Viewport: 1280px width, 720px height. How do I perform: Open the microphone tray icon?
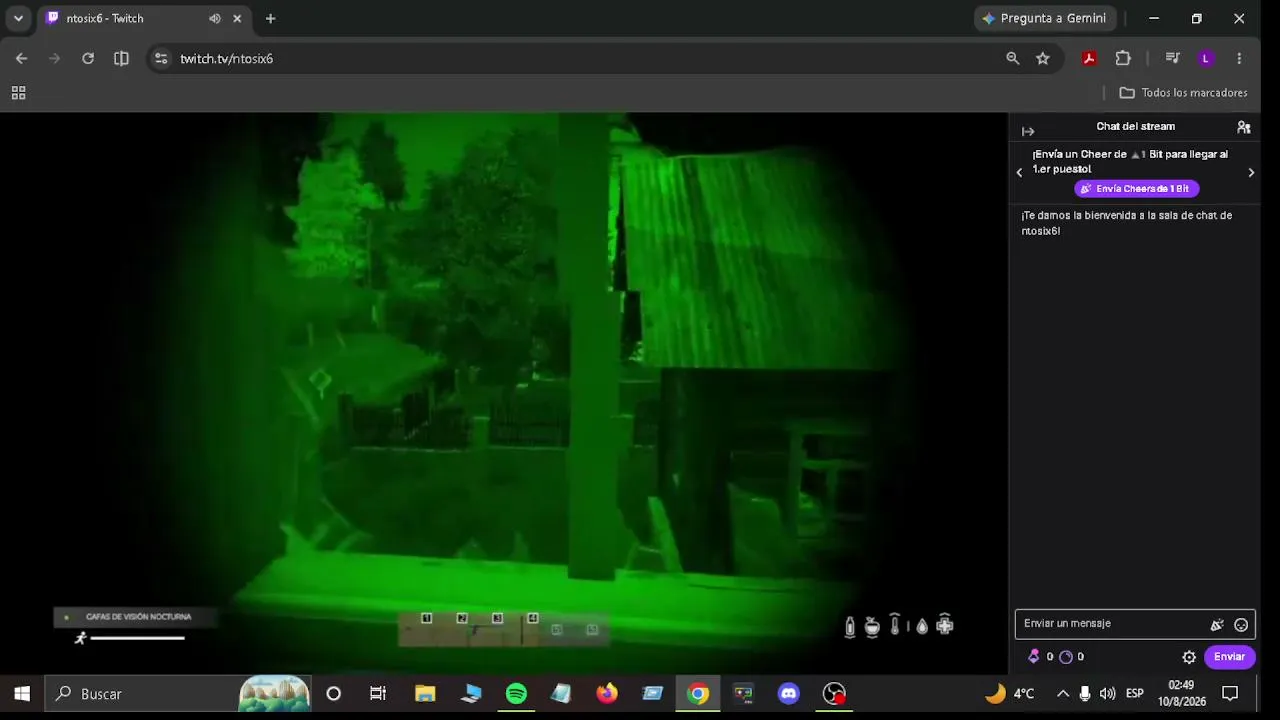[1085, 693]
